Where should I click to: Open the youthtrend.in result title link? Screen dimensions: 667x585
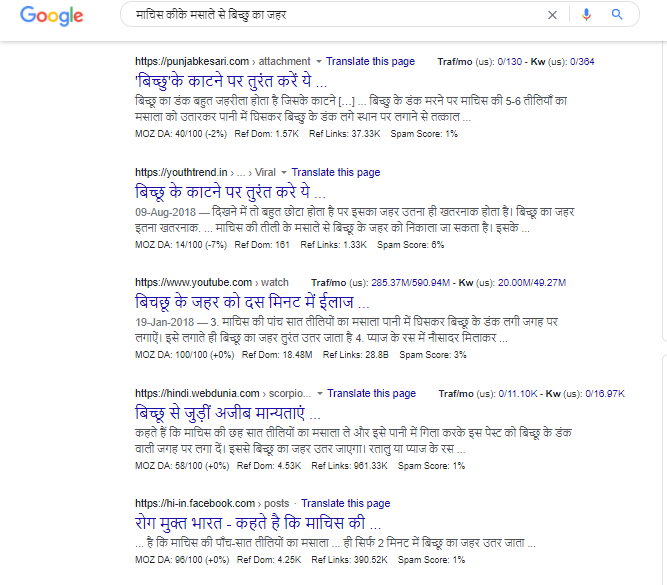pyautogui.click(x=230, y=192)
